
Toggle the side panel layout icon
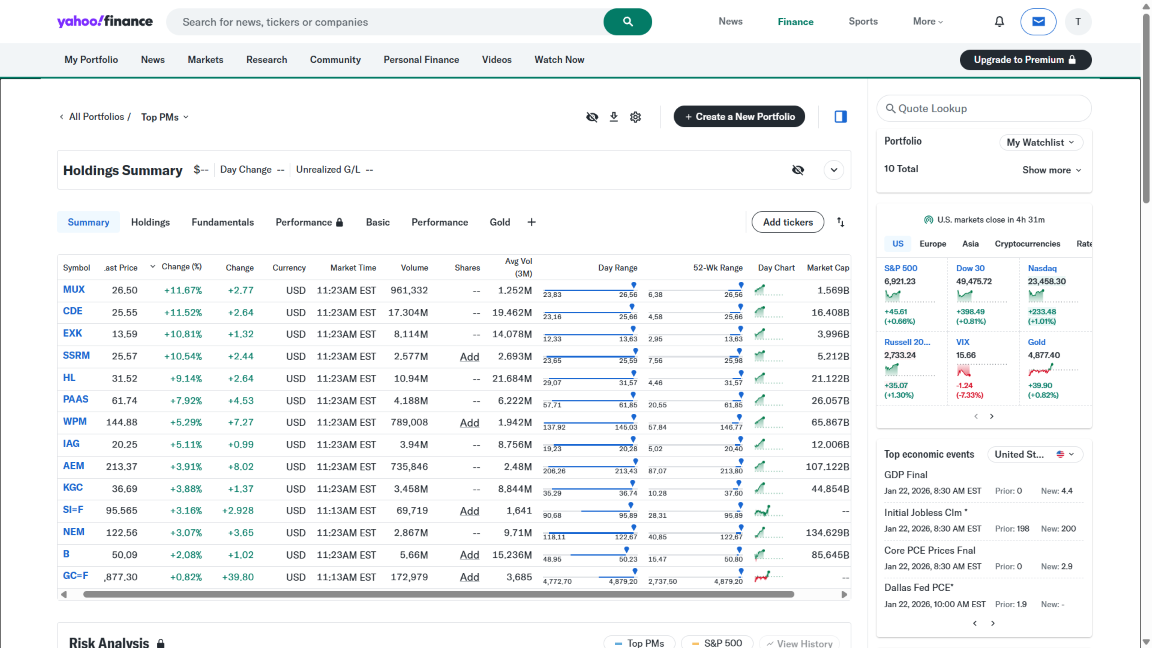click(840, 117)
